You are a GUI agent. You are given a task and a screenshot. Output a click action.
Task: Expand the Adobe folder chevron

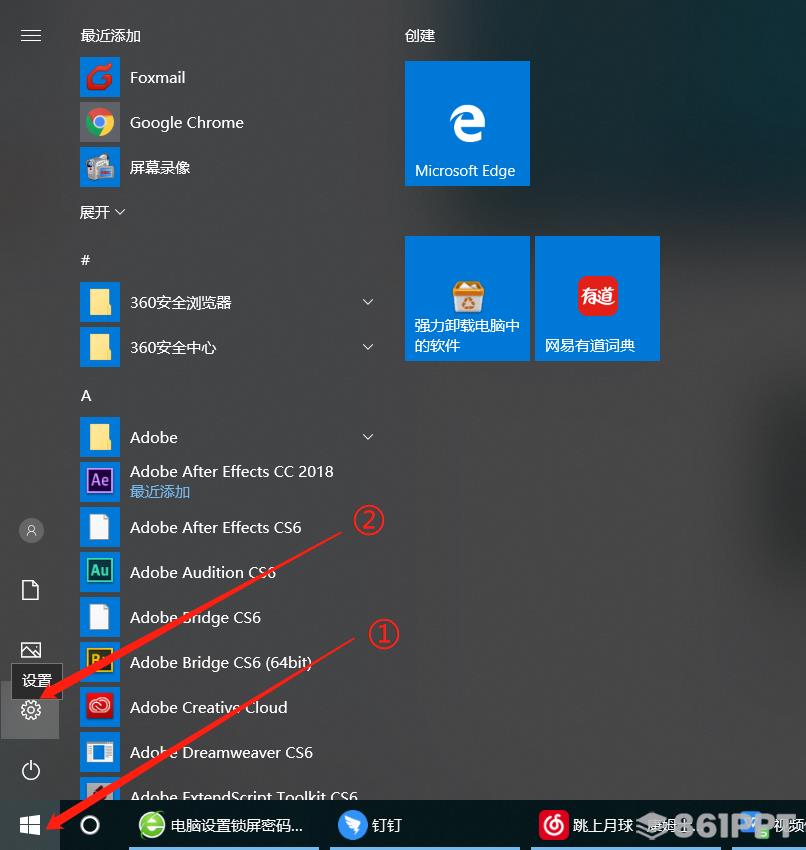pyautogui.click(x=368, y=437)
